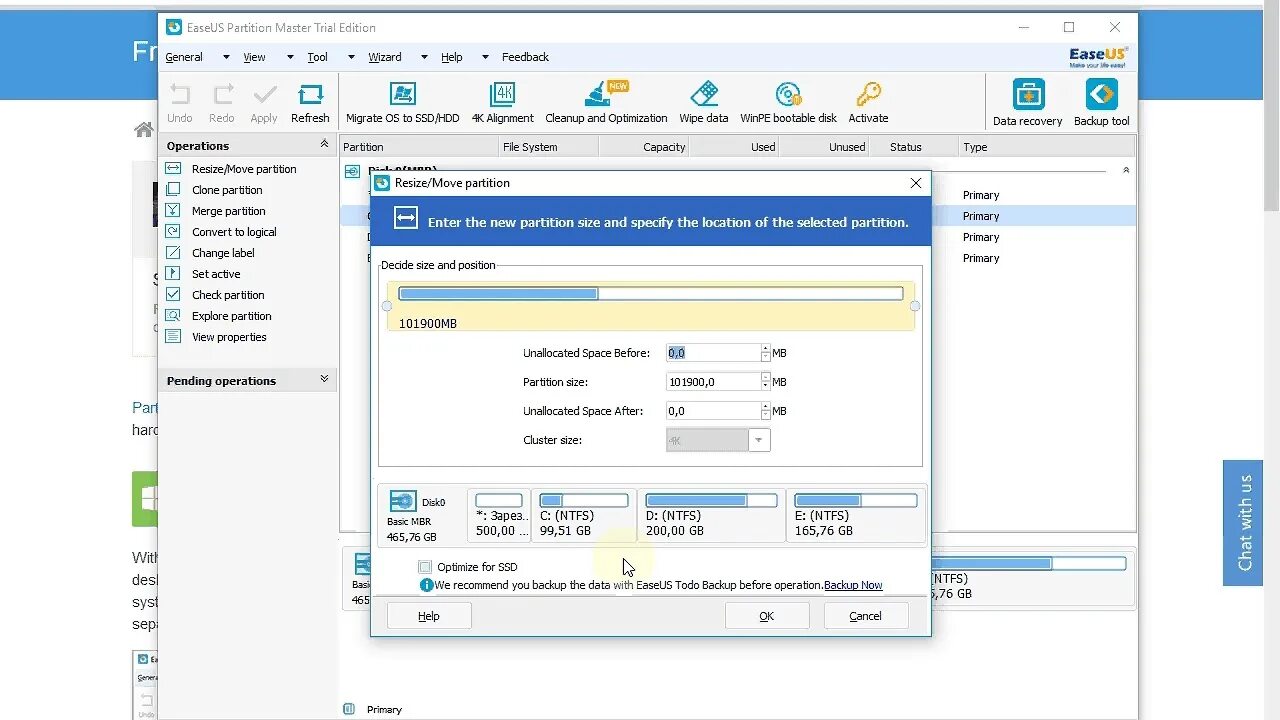Click the Redo toolbar icon
The height and width of the screenshot is (720, 1280).
pyautogui.click(x=222, y=103)
